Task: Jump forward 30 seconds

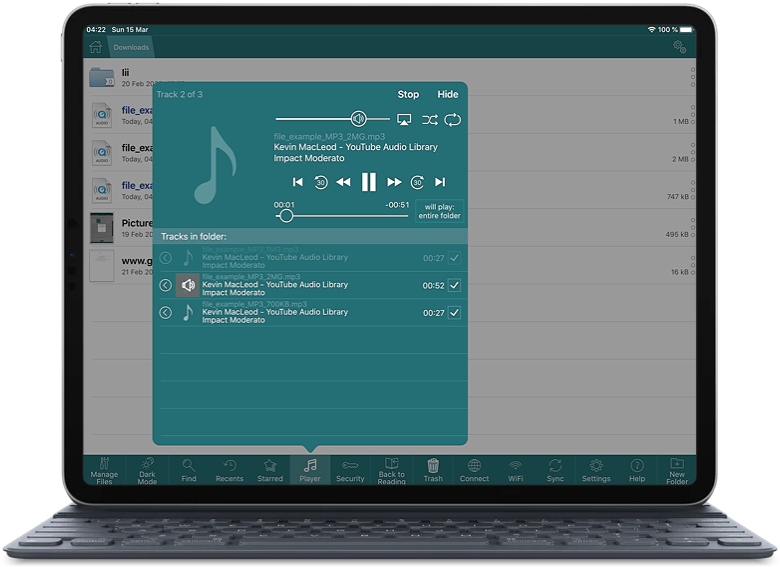Action: pos(417,183)
